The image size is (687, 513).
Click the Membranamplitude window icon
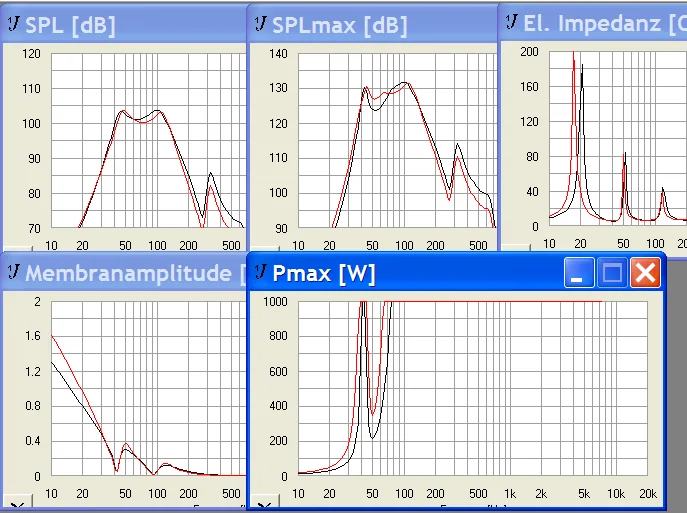[x=14, y=272]
